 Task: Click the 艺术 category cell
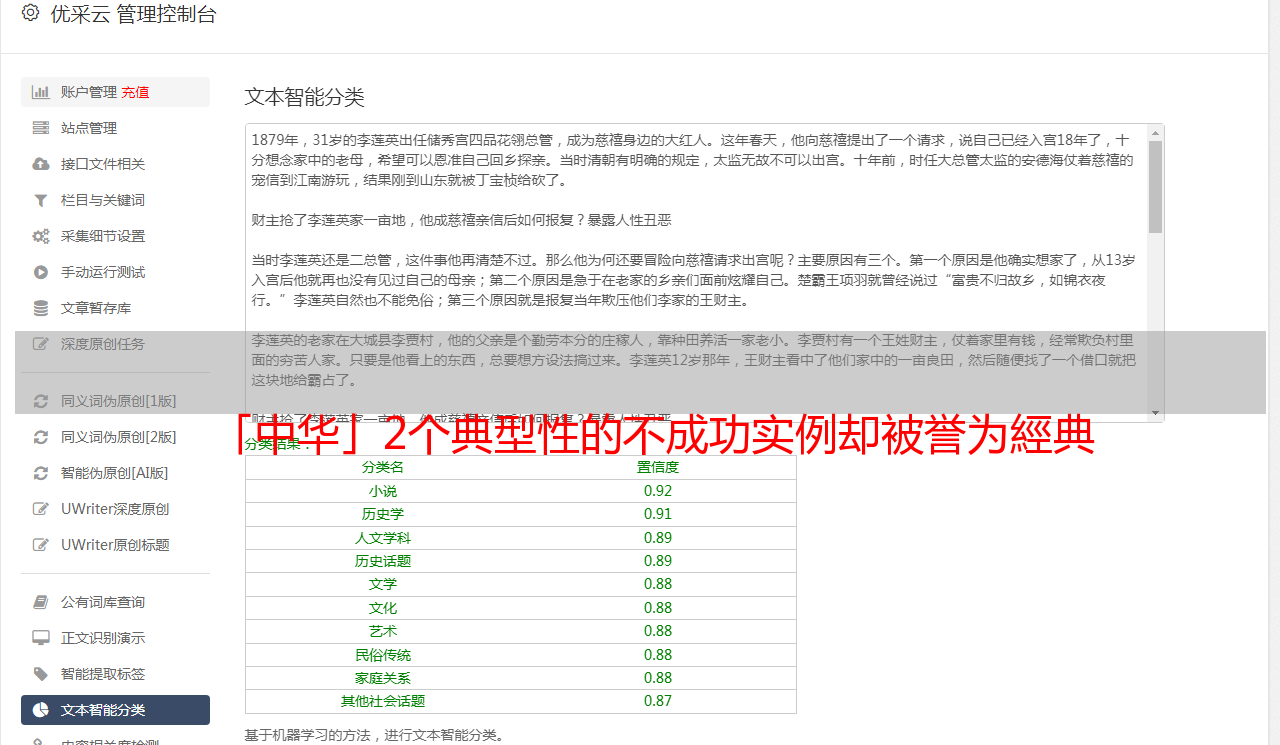pos(383,631)
